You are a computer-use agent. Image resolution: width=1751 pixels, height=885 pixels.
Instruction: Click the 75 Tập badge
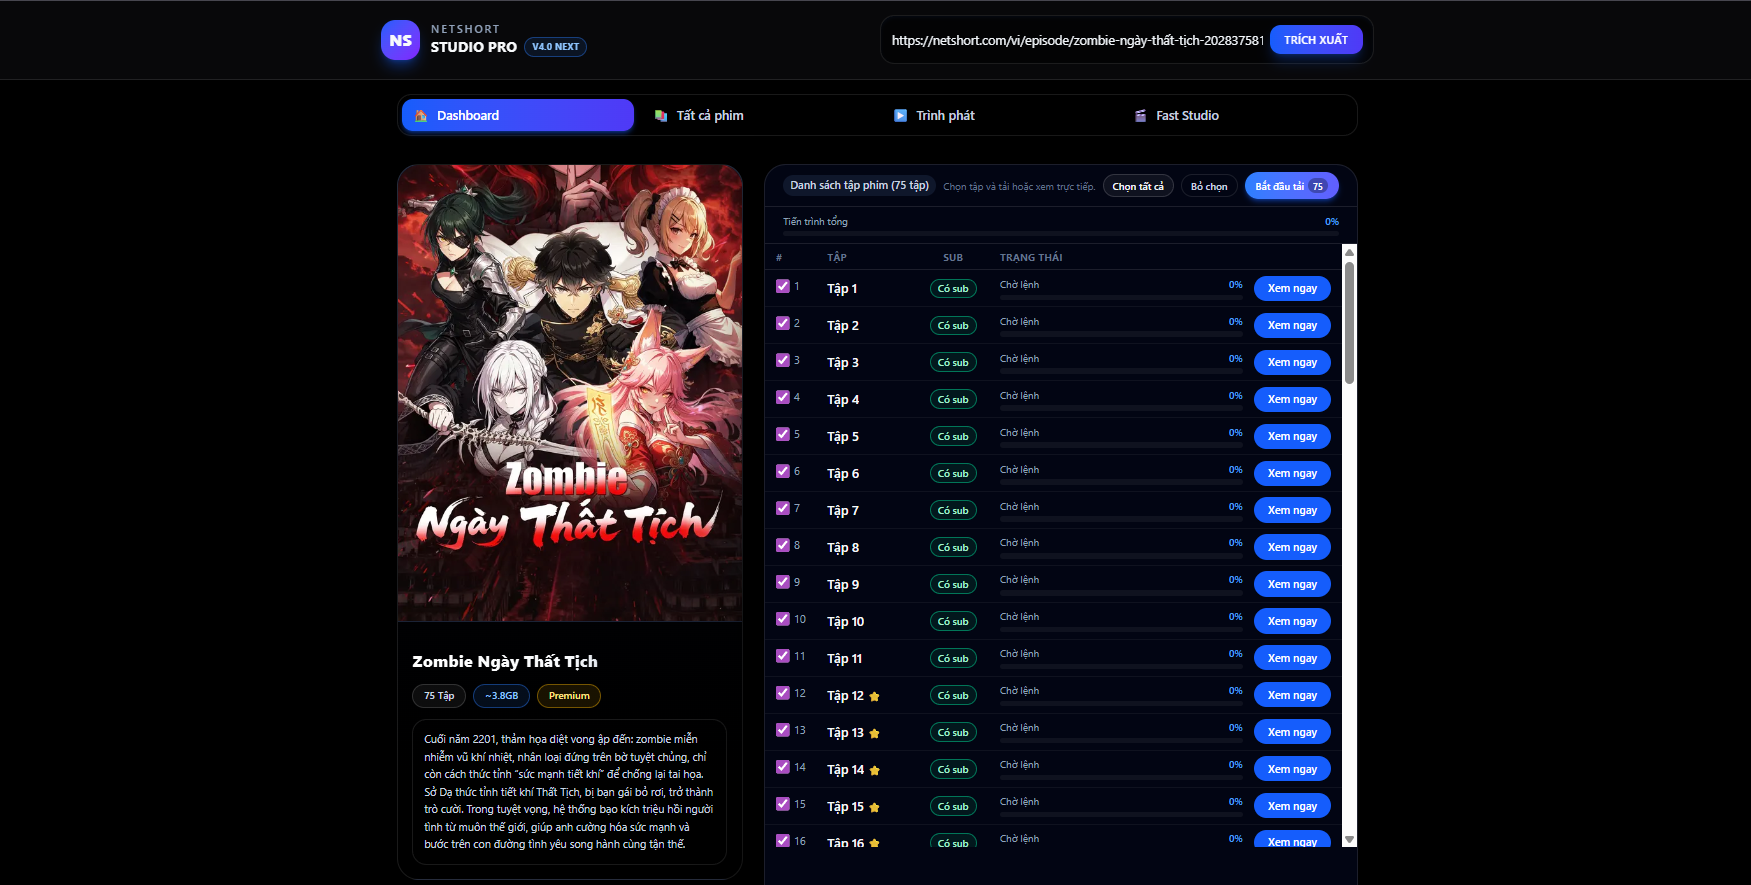pos(439,696)
